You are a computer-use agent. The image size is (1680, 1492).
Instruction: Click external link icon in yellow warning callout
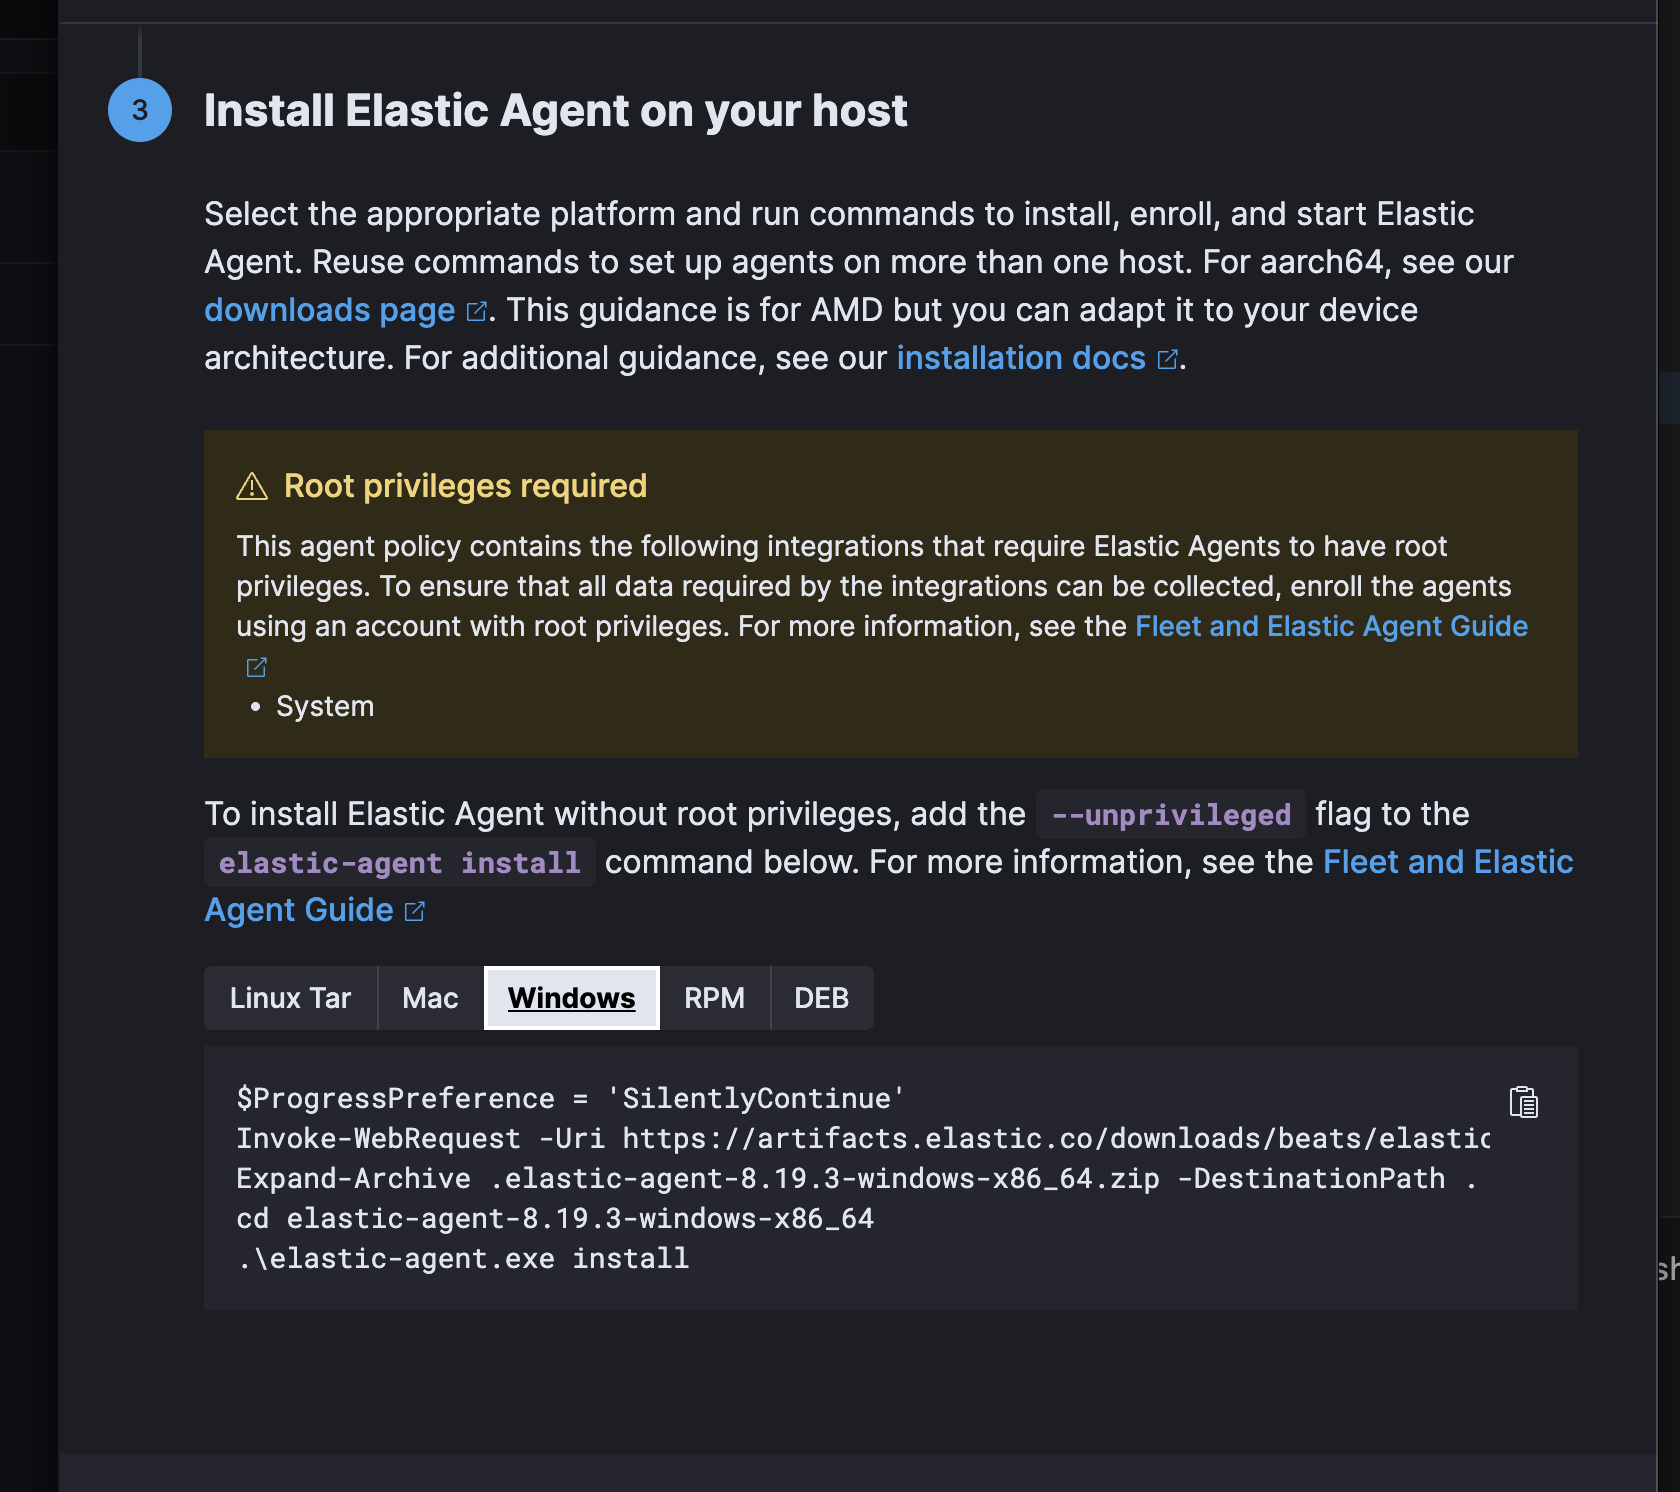pyautogui.click(x=256, y=667)
